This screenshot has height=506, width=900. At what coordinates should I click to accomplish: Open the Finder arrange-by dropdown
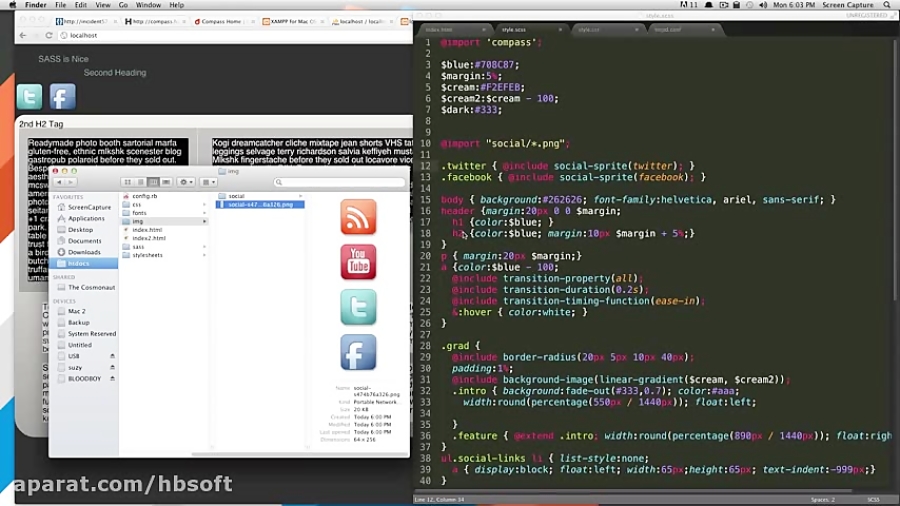(208, 182)
